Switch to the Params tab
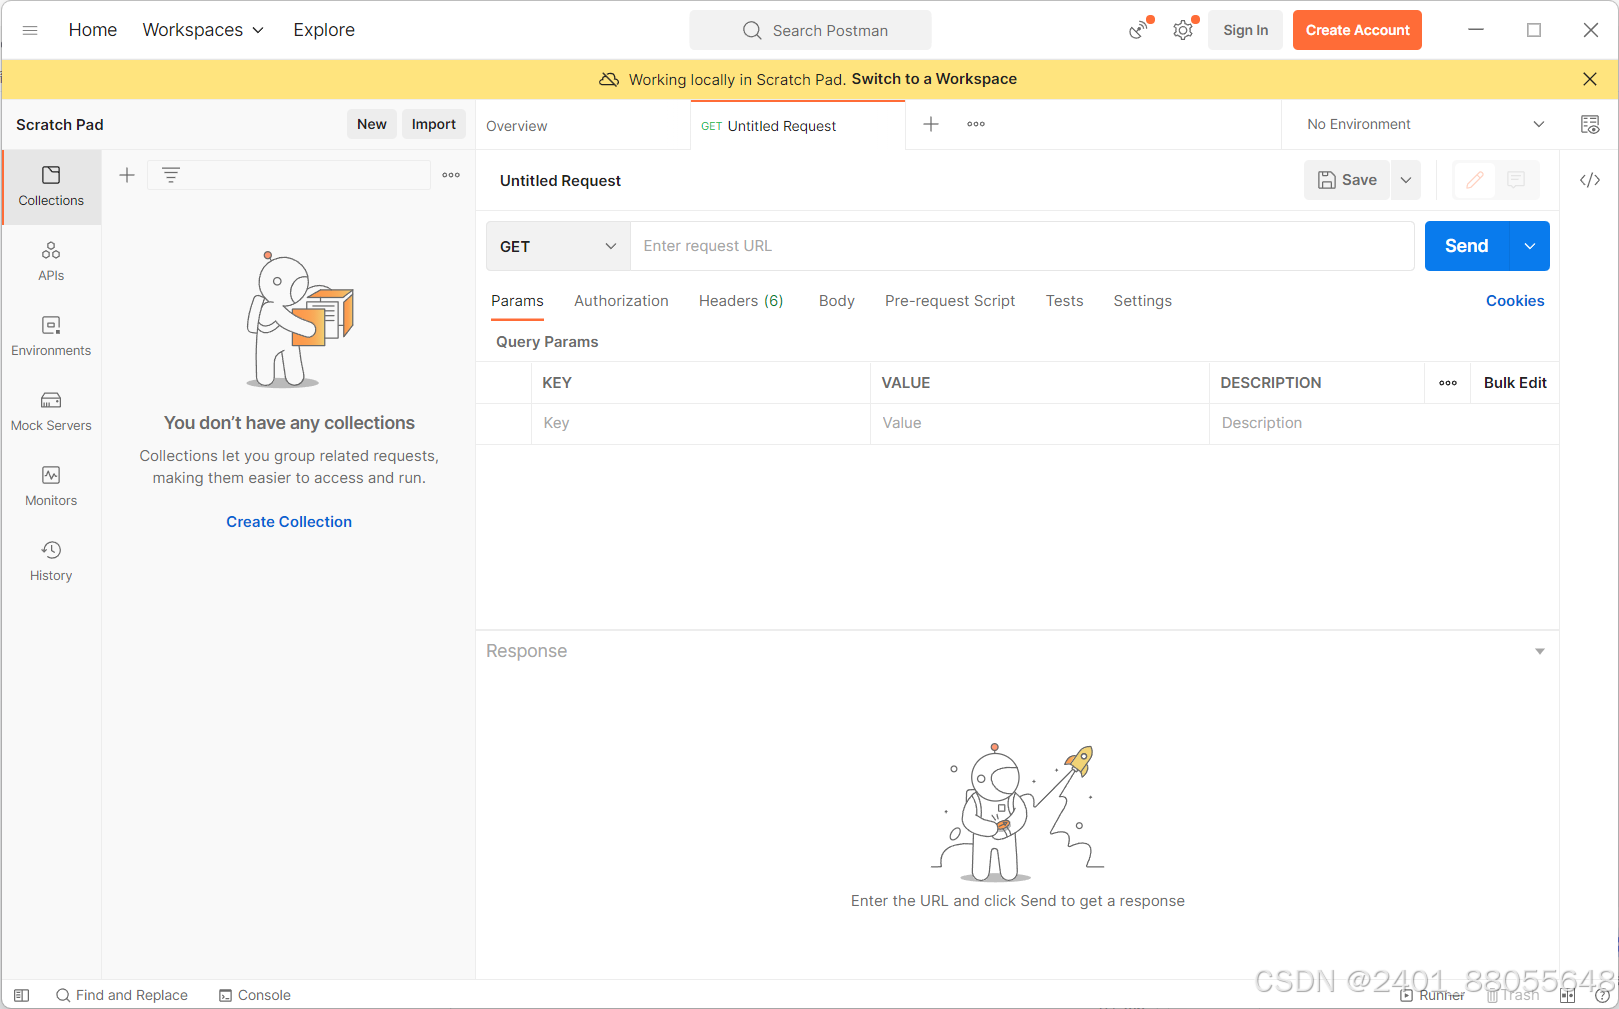 tap(517, 301)
